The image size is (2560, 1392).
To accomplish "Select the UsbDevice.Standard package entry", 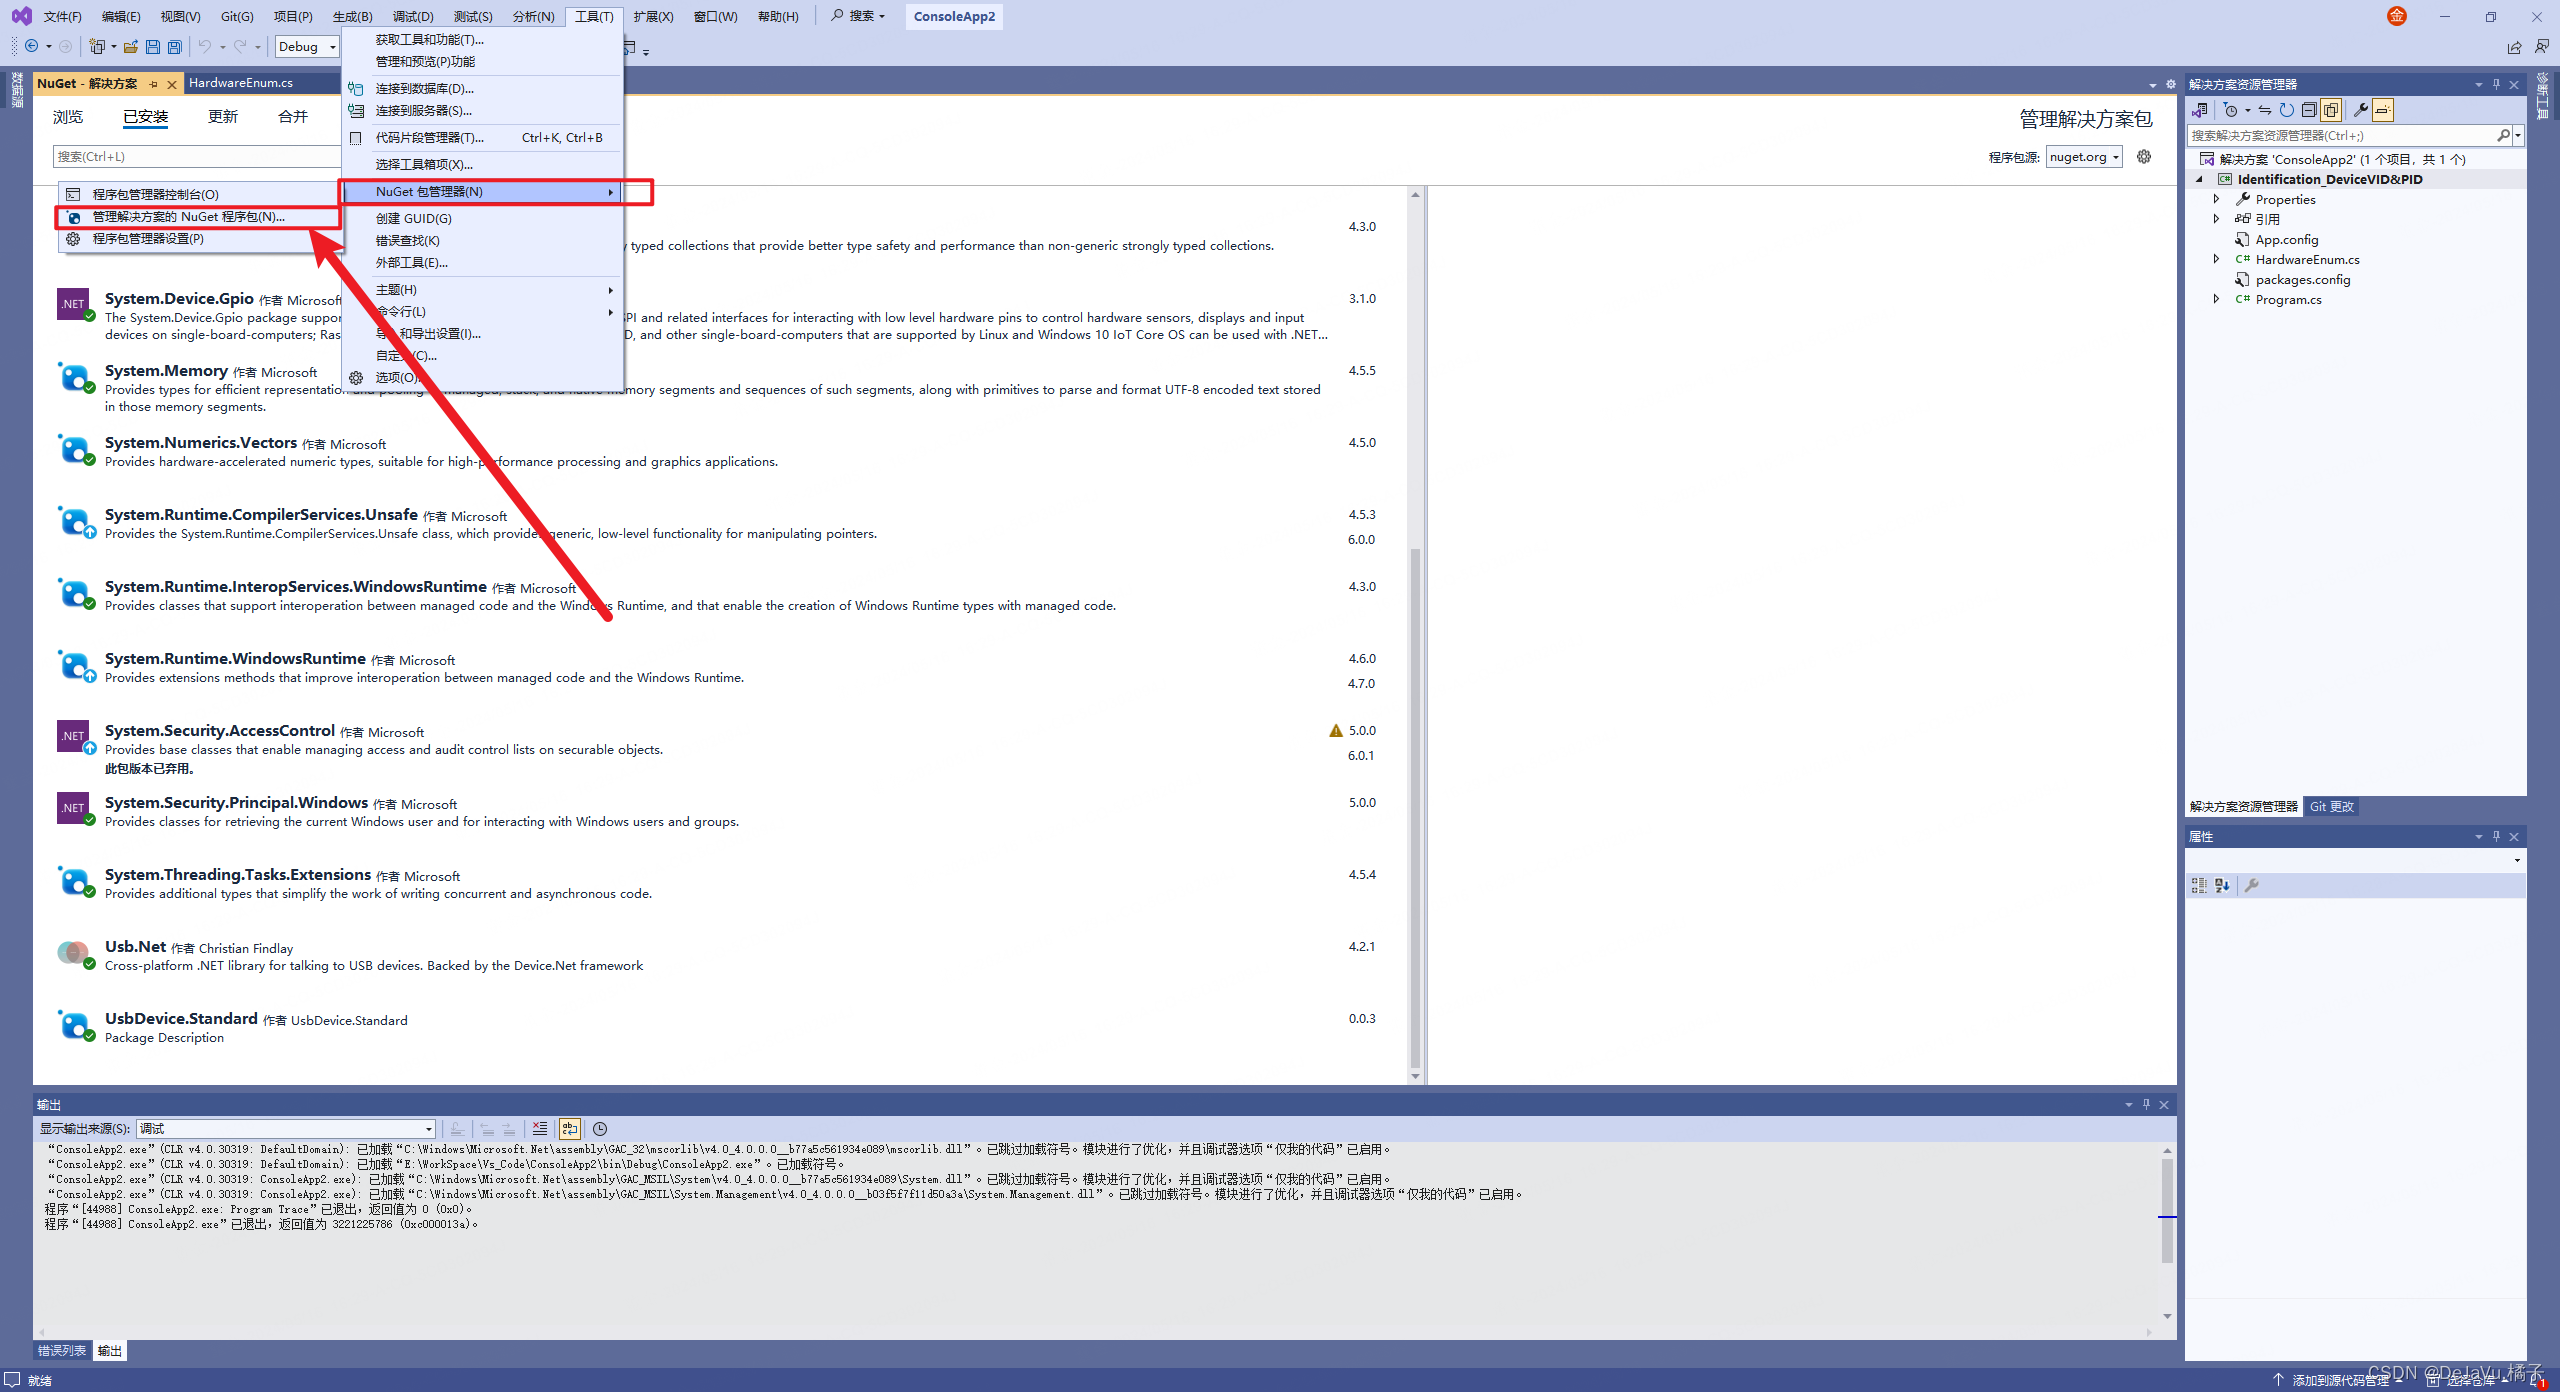I will [x=721, y=1028].
